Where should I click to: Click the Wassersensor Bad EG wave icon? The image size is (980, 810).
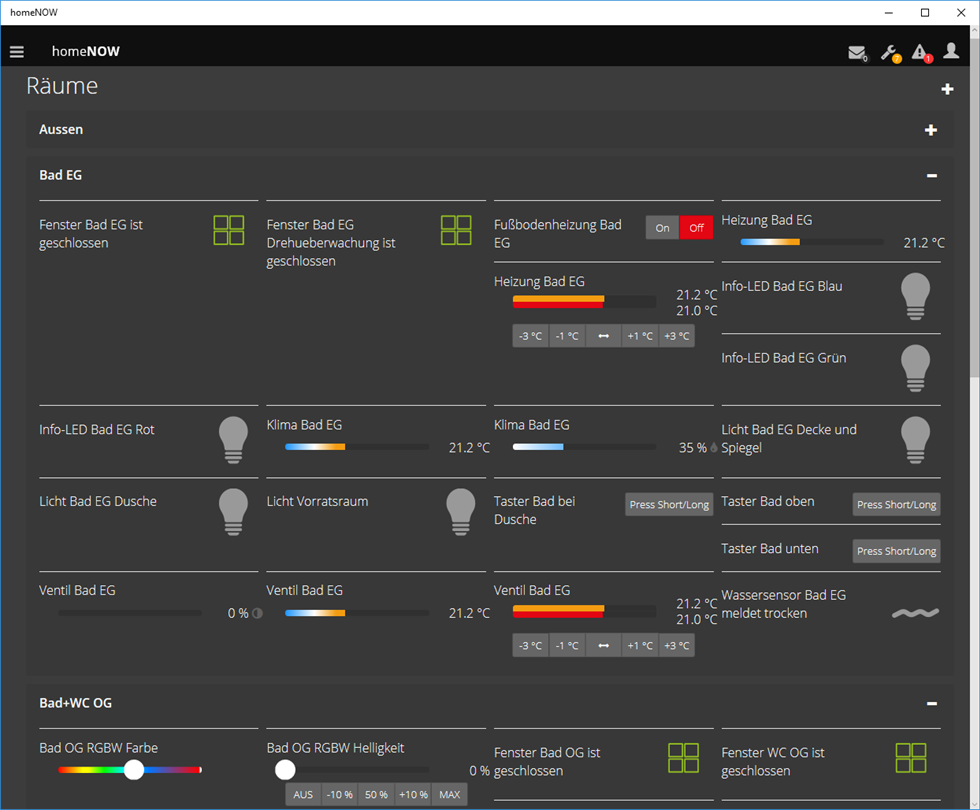916,613
